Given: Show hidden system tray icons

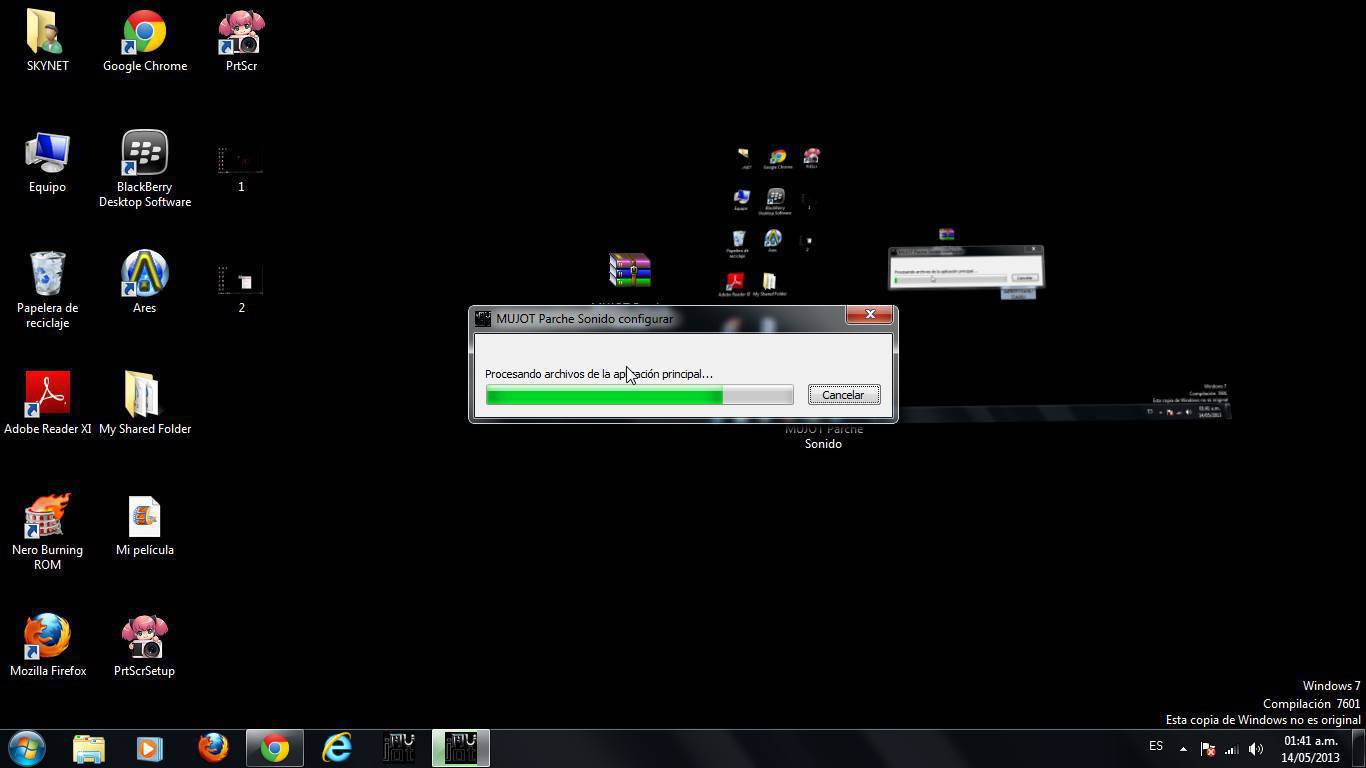Looking at the screenshot, I should pyautogui.click(x=1183, y=749).
